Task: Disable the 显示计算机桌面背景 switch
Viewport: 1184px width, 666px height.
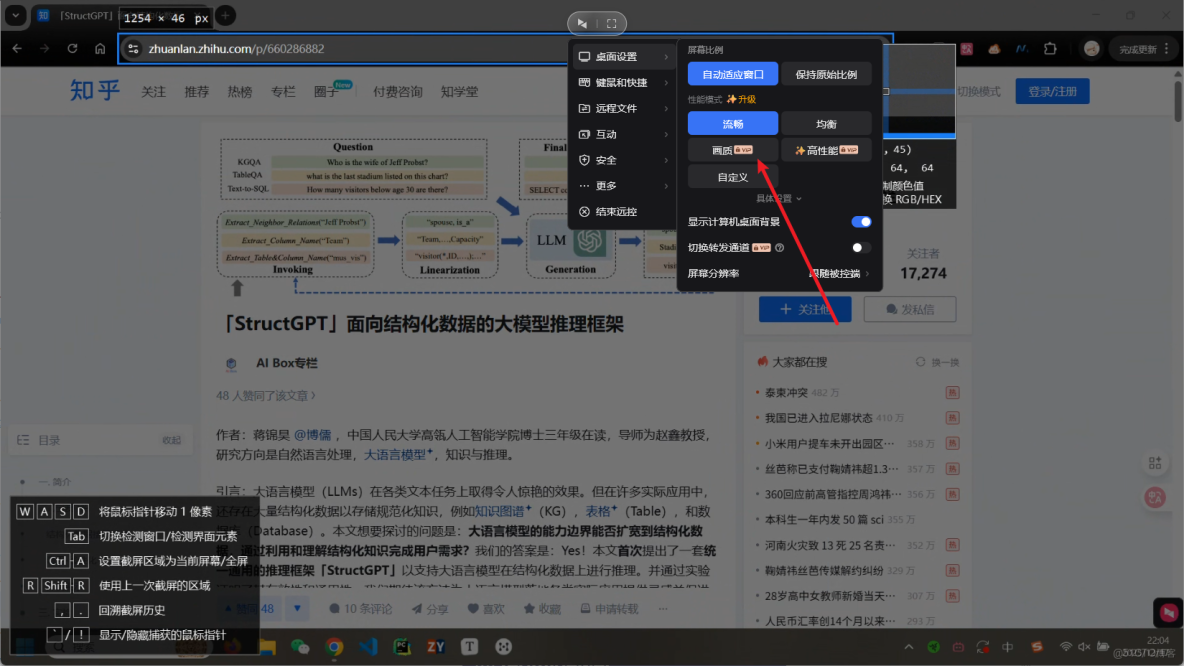Action: point(861,221)
